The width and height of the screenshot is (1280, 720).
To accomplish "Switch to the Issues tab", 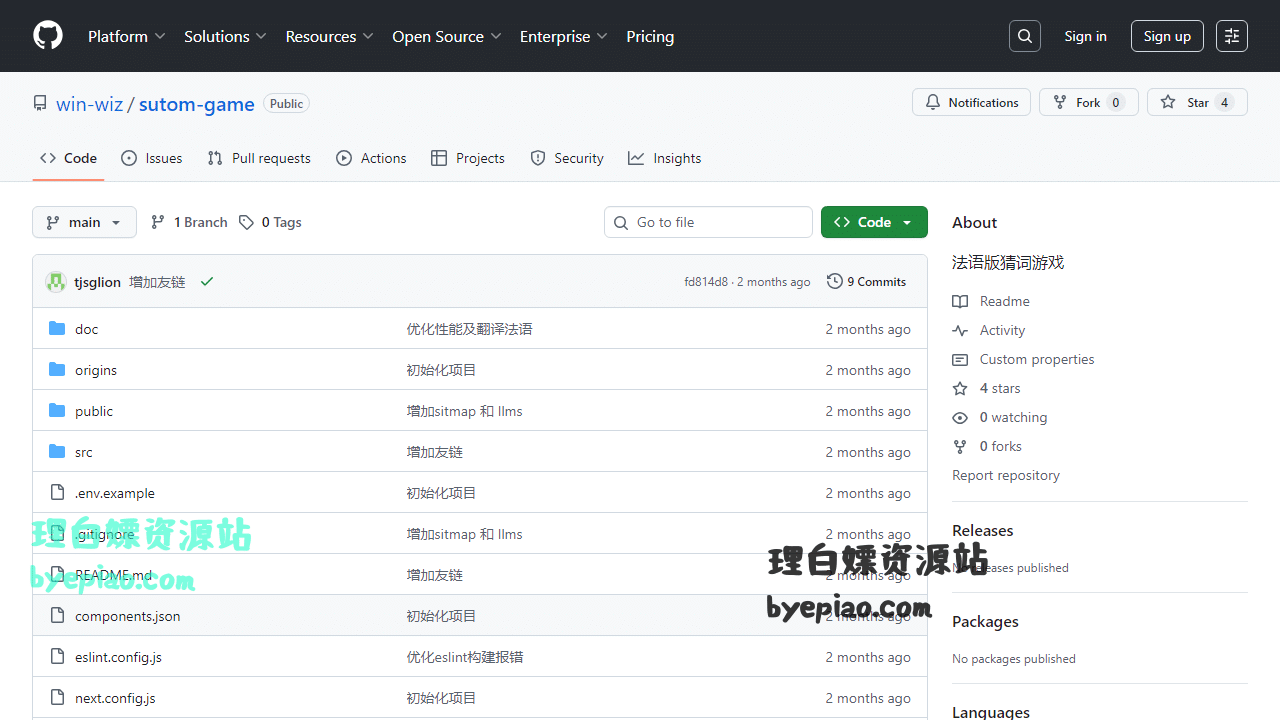I will [x=151, y=158].
